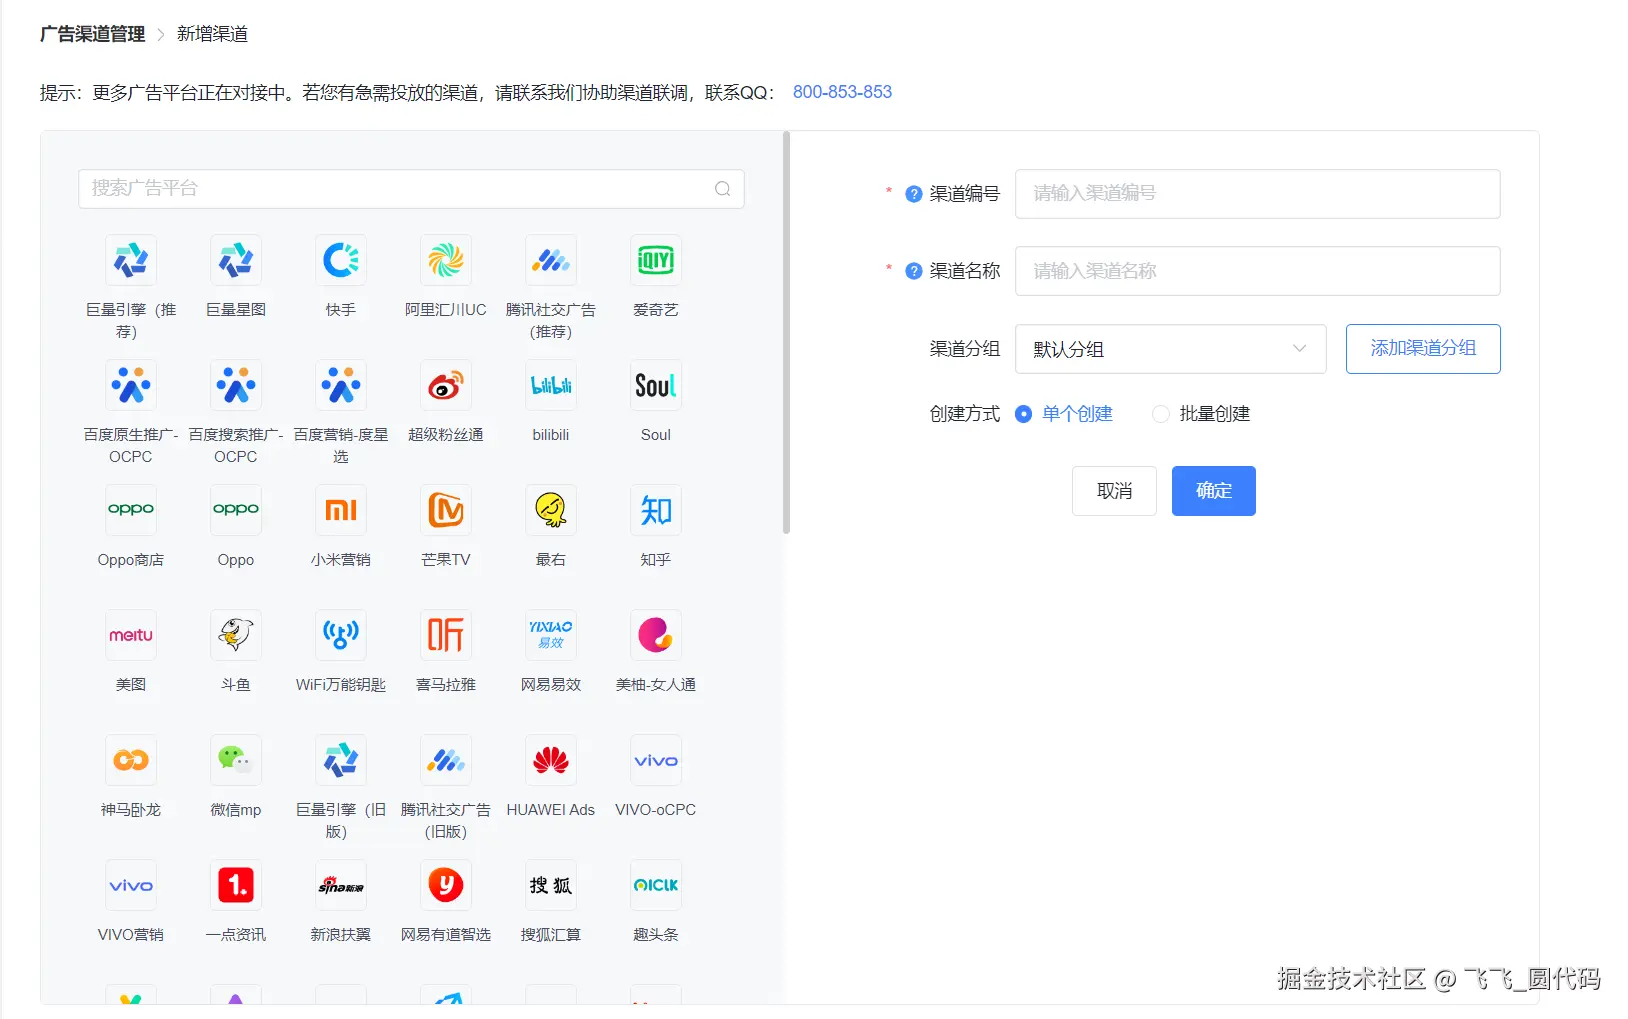The width and height of the screenshot is (1628, 1019).
Task: Select the 百度搜索推广-OCPC icon
Action: point(236,385)
